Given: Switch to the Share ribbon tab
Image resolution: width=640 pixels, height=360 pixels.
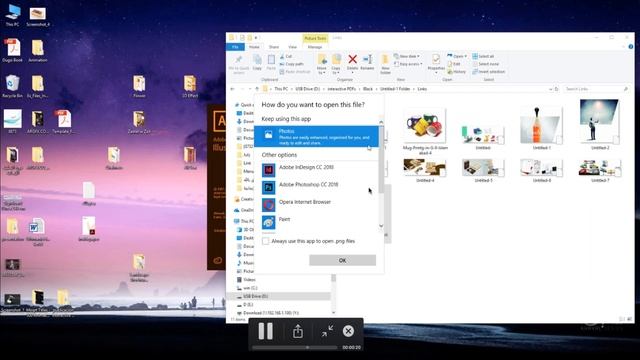Looking at the screenshot, I should click(x=274, y=47).
